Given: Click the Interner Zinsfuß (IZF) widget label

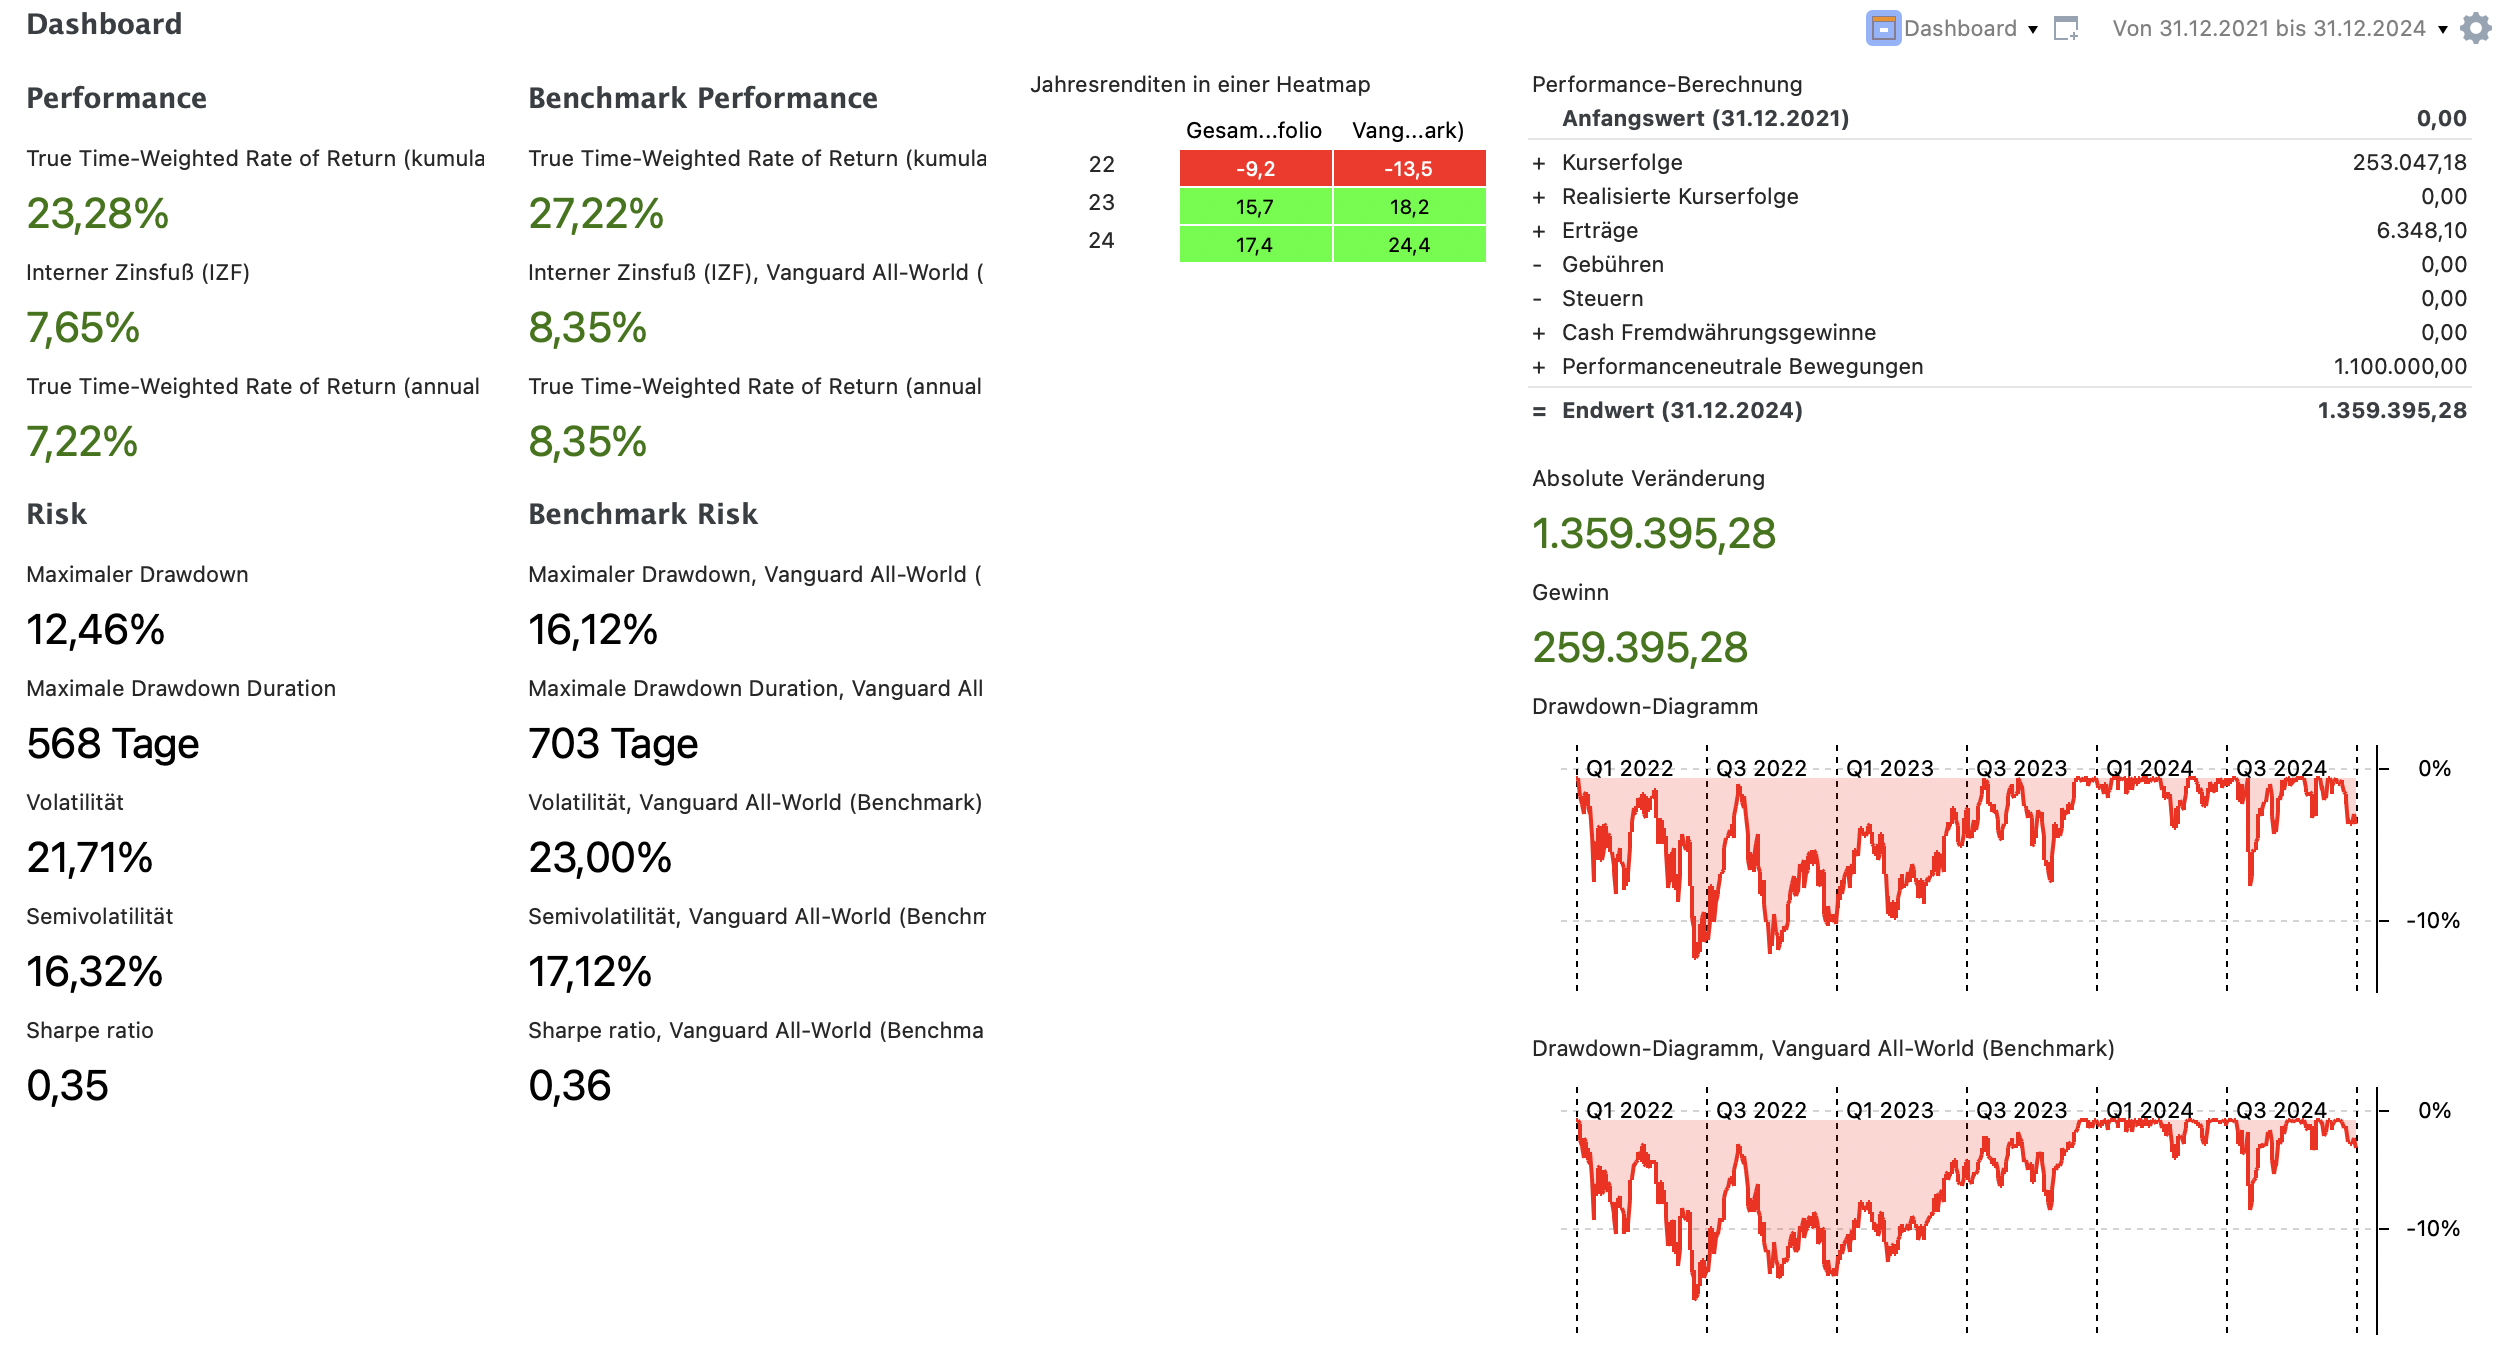Looking at the screenshot, I should coord(137,272).
